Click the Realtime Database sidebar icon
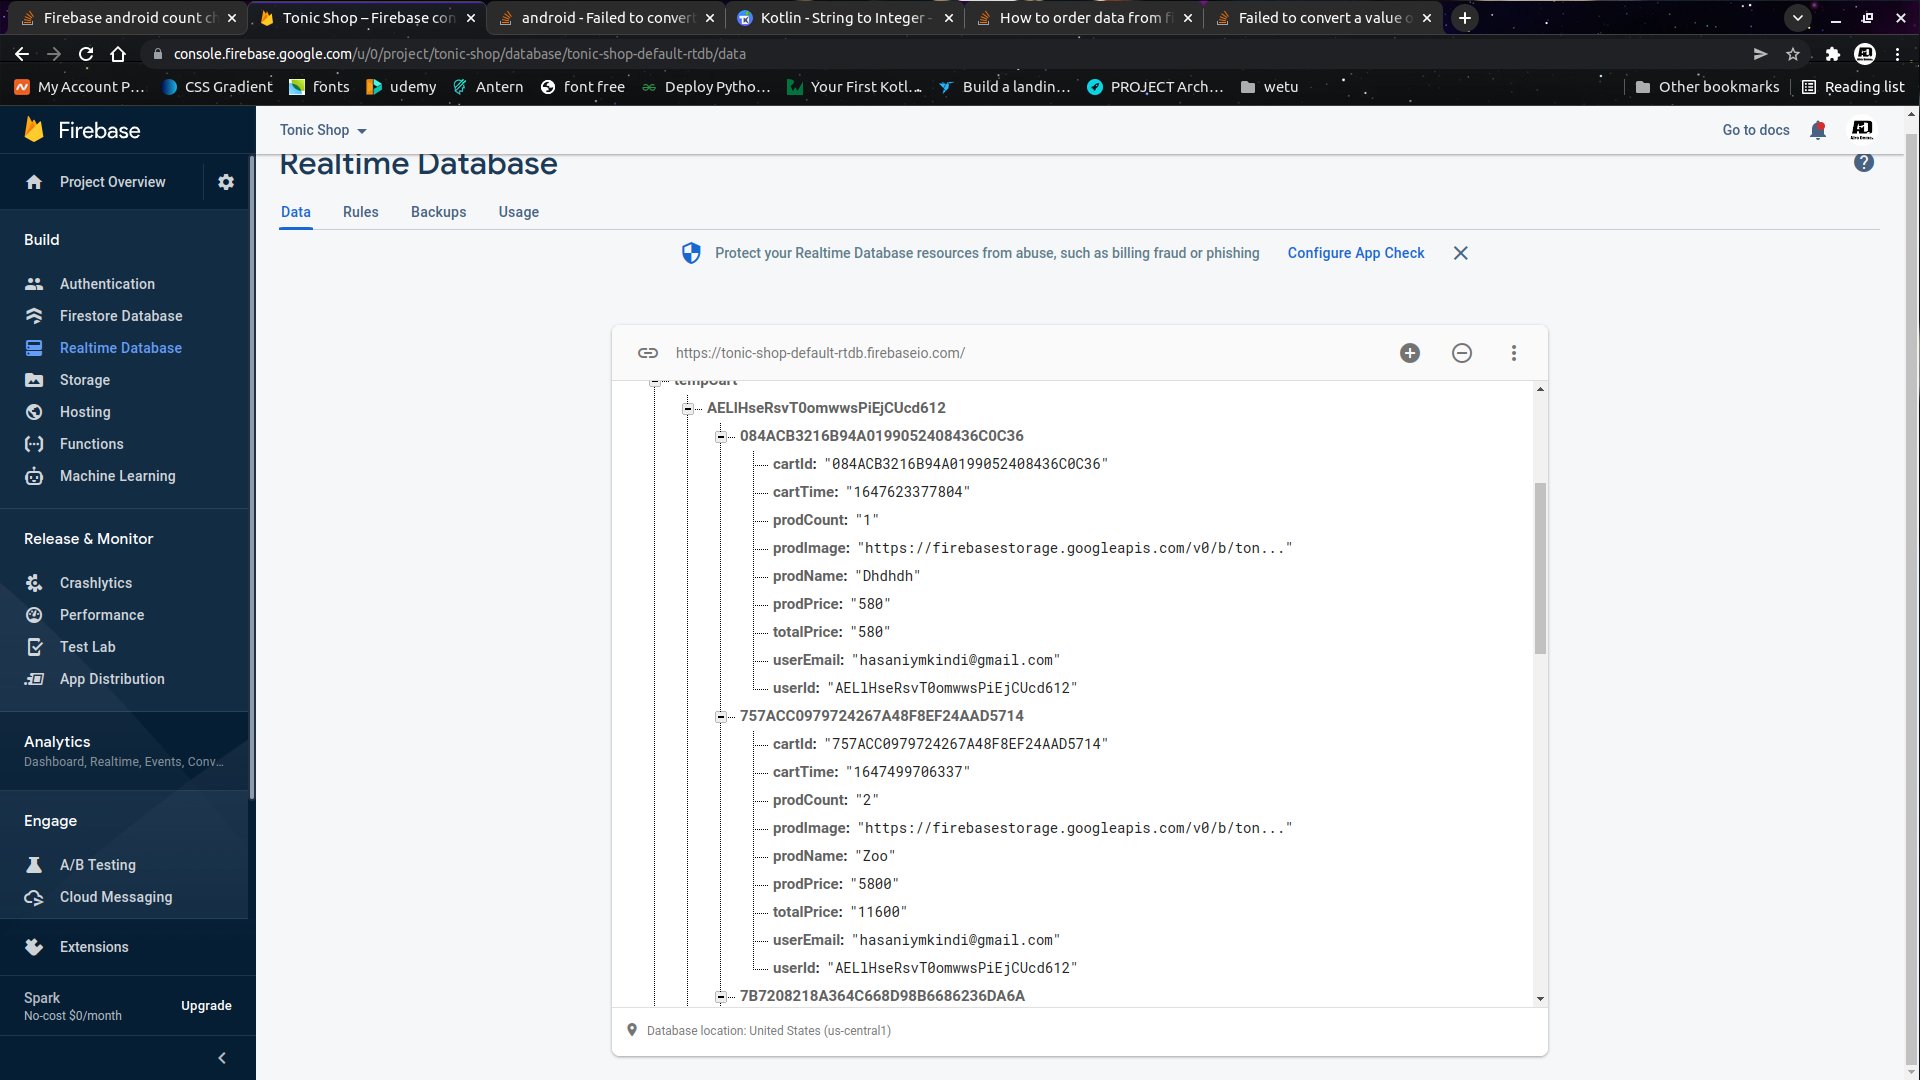This screenshot has height=1080, width=1920. pyautogui.click(x=36, y=348)
